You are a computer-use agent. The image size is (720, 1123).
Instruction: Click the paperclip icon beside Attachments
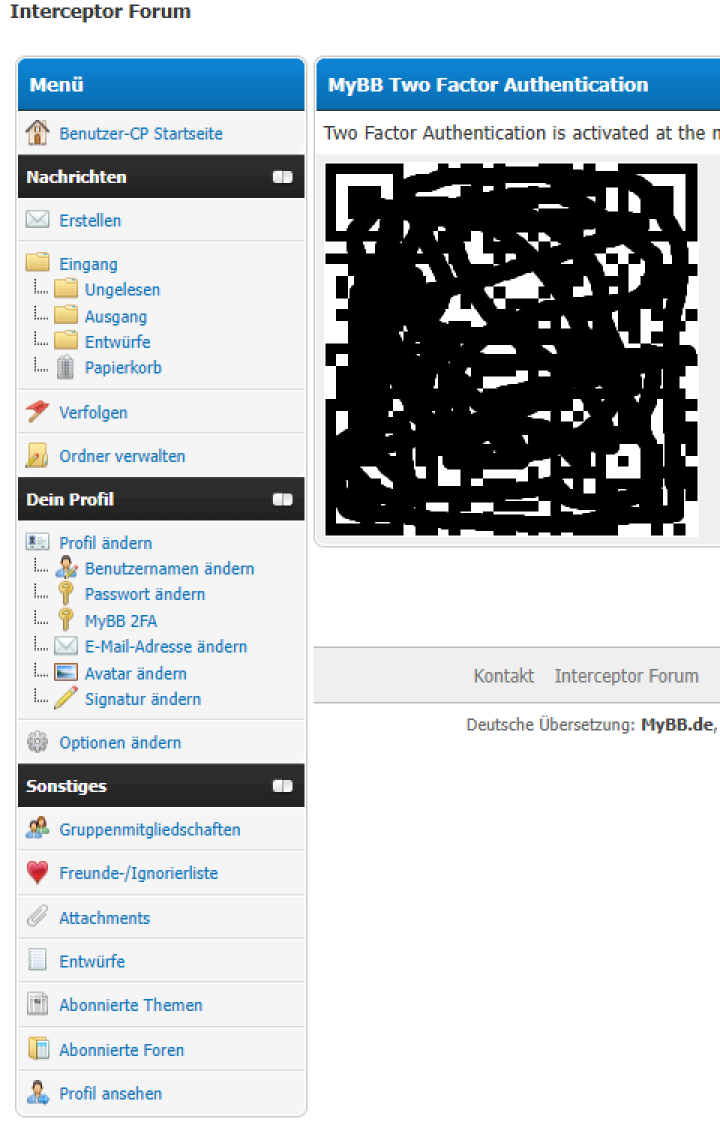click(x=37, y=916)
